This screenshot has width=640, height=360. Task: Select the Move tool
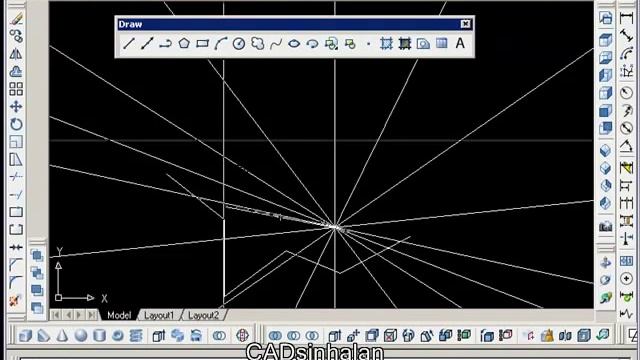(x=16, y=107)
